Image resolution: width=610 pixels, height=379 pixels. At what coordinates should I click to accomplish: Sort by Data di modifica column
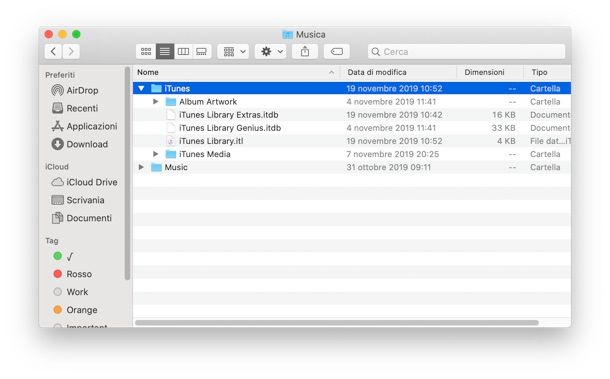[x=398, y=72]
